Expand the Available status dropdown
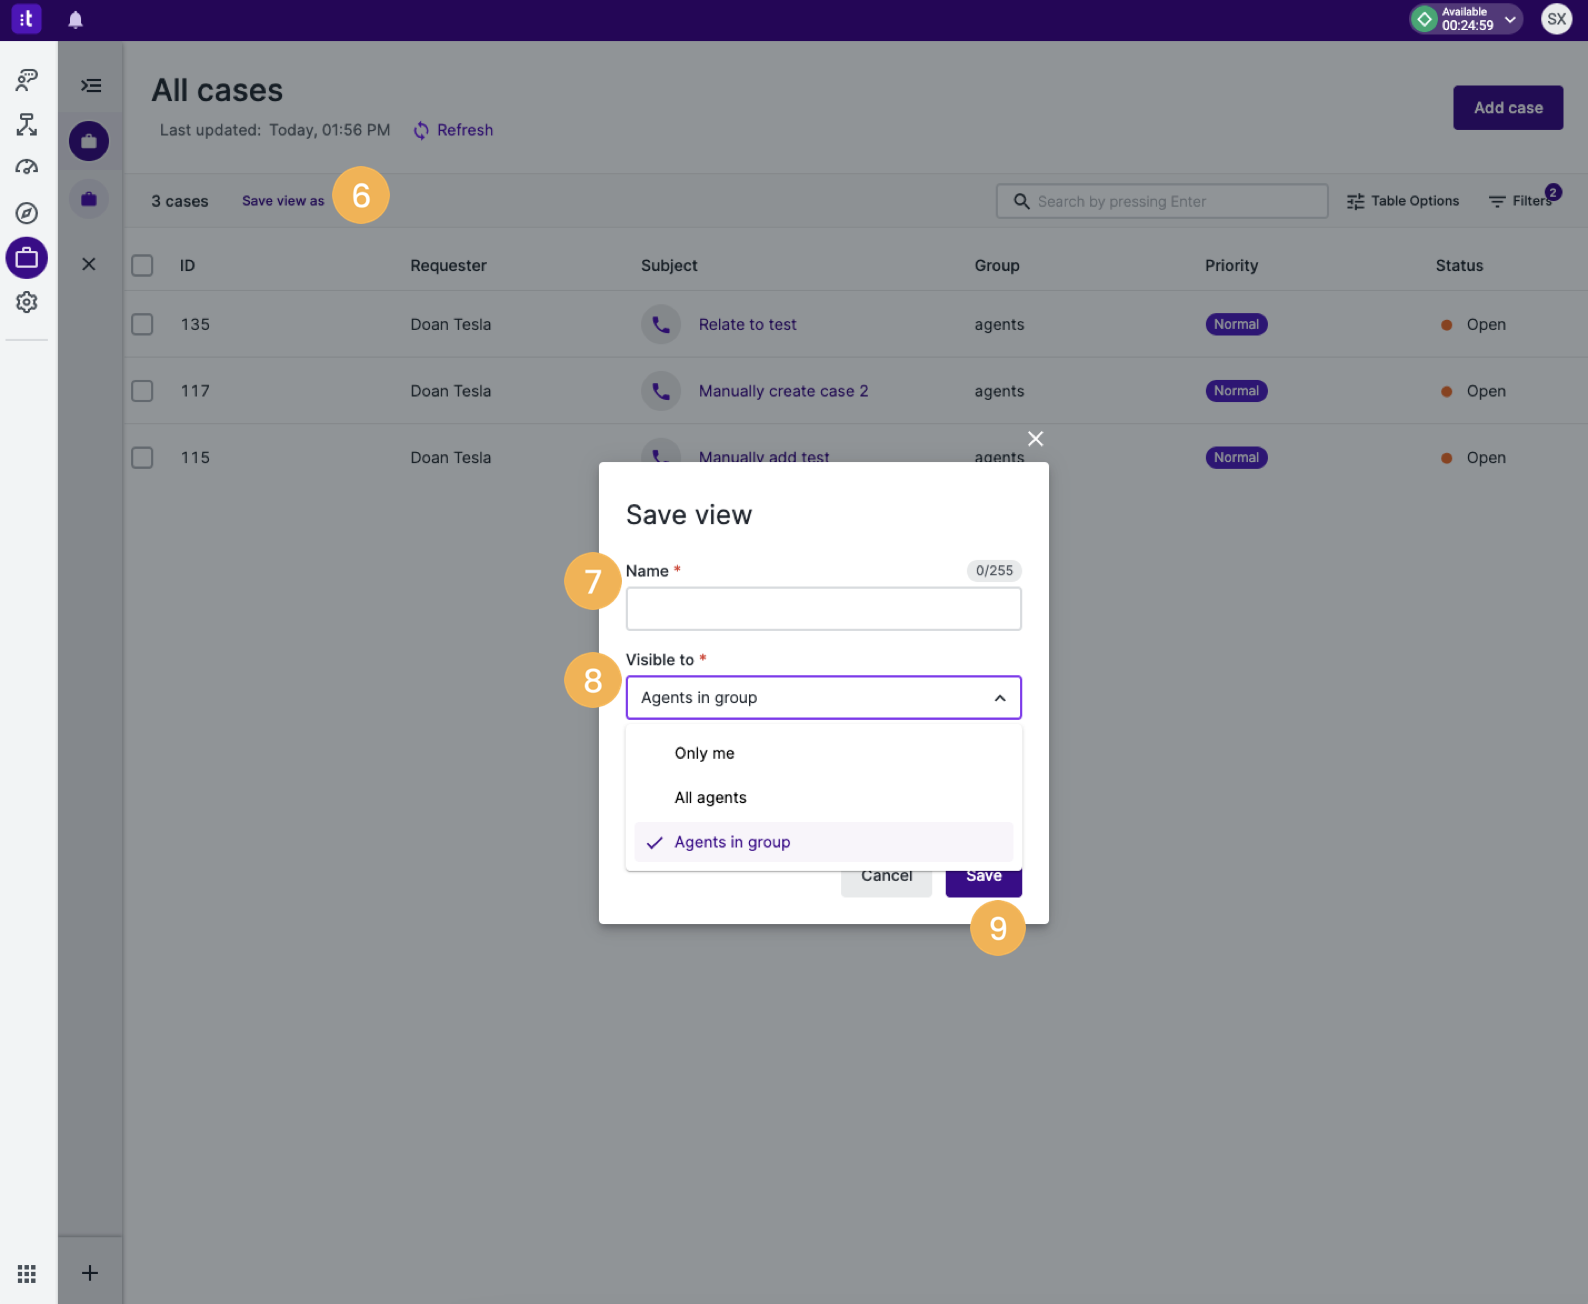 point(1510,19)
